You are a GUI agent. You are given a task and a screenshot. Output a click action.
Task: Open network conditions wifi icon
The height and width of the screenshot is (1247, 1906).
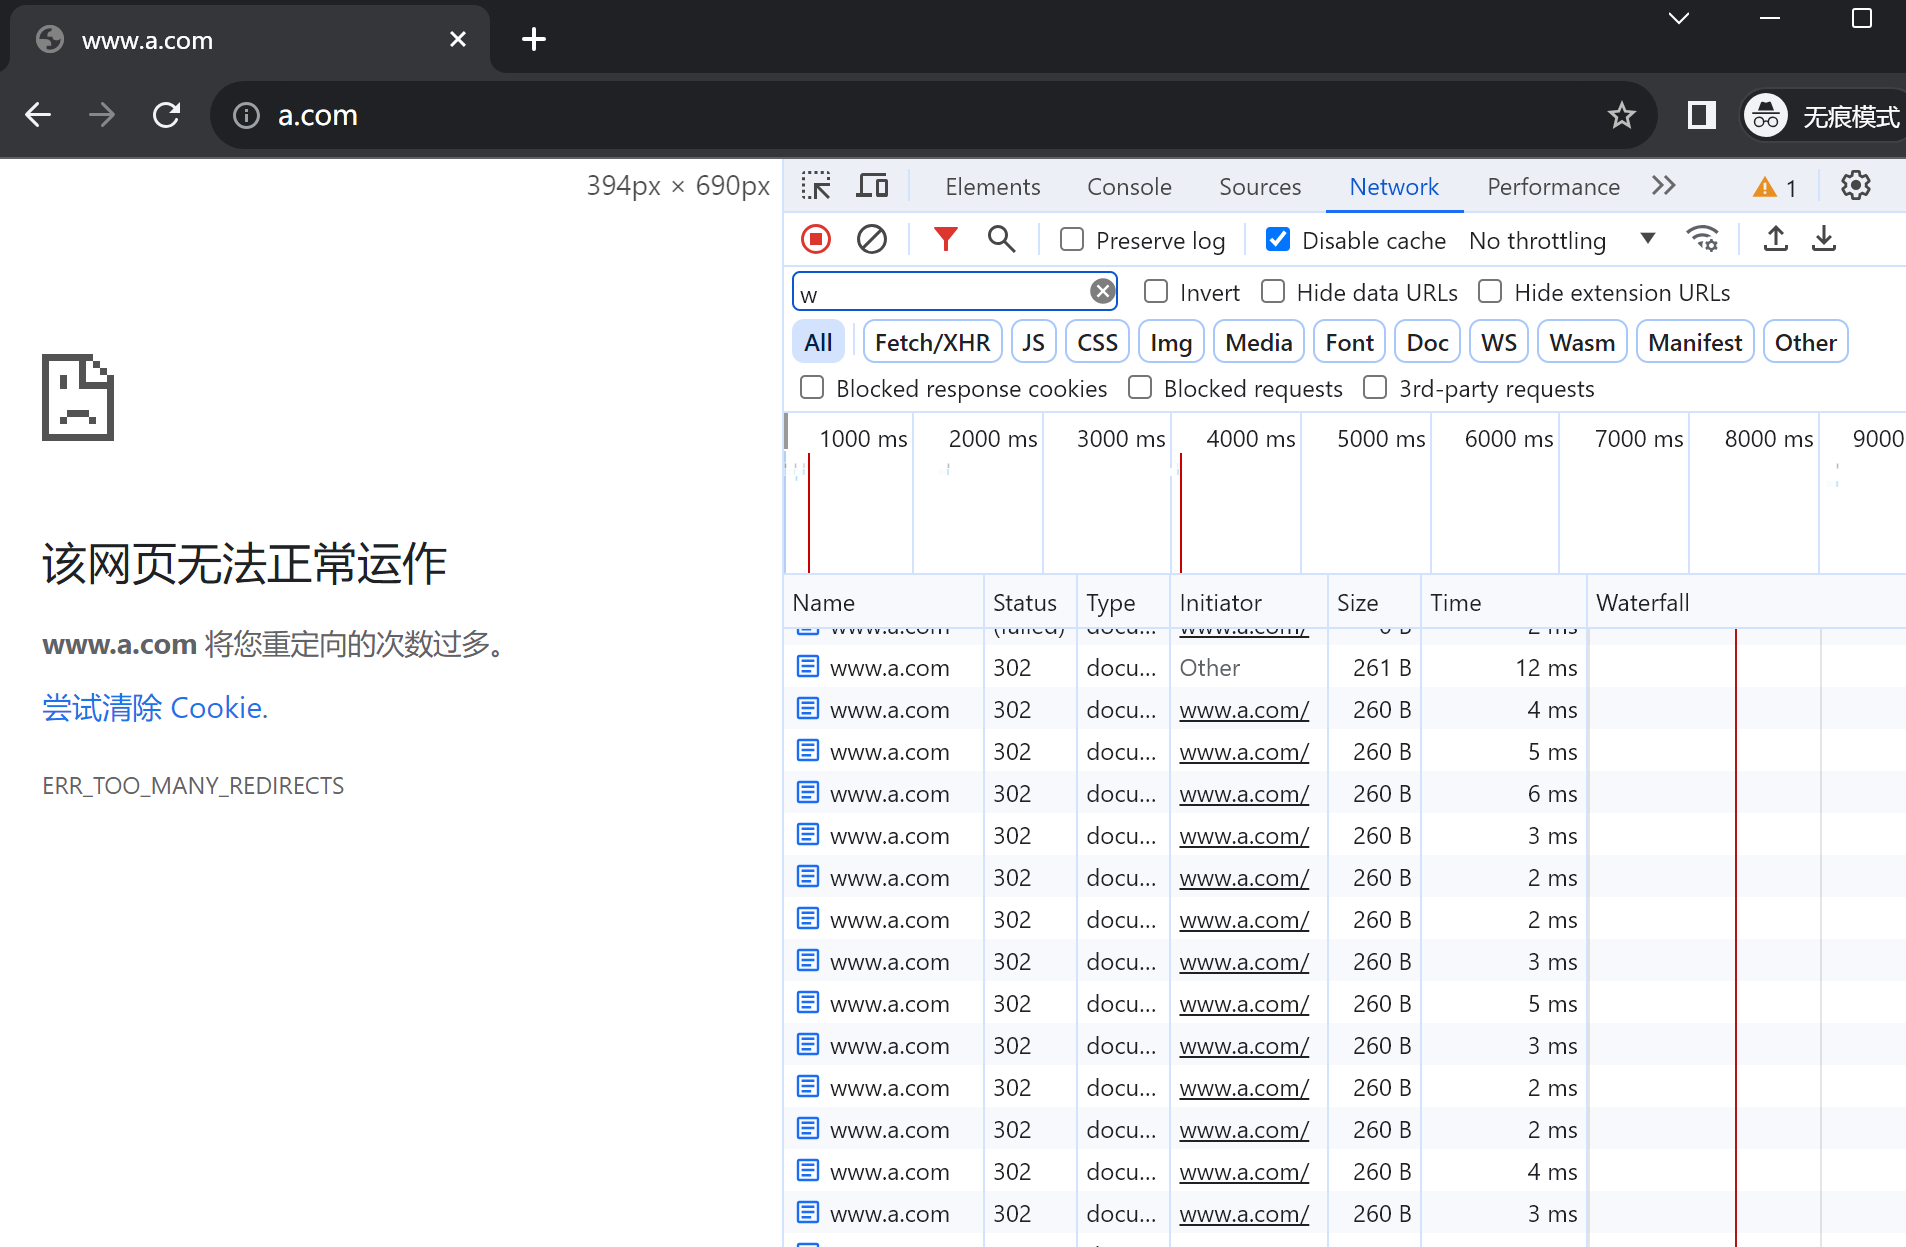click(x=1702, y=240)
